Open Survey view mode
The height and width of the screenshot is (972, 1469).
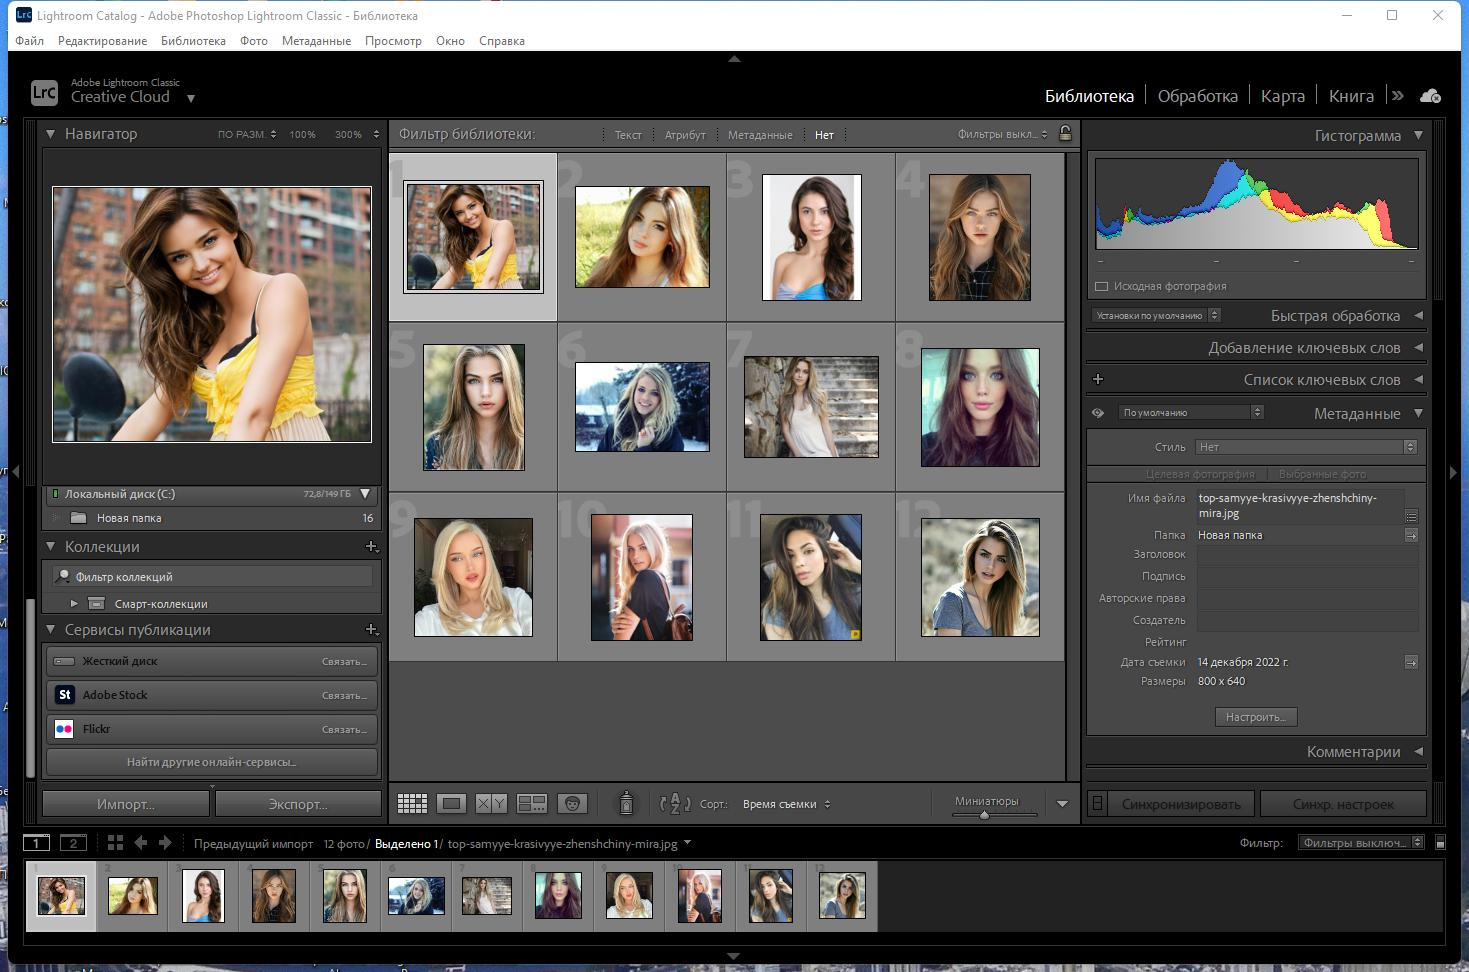[532, 803]
